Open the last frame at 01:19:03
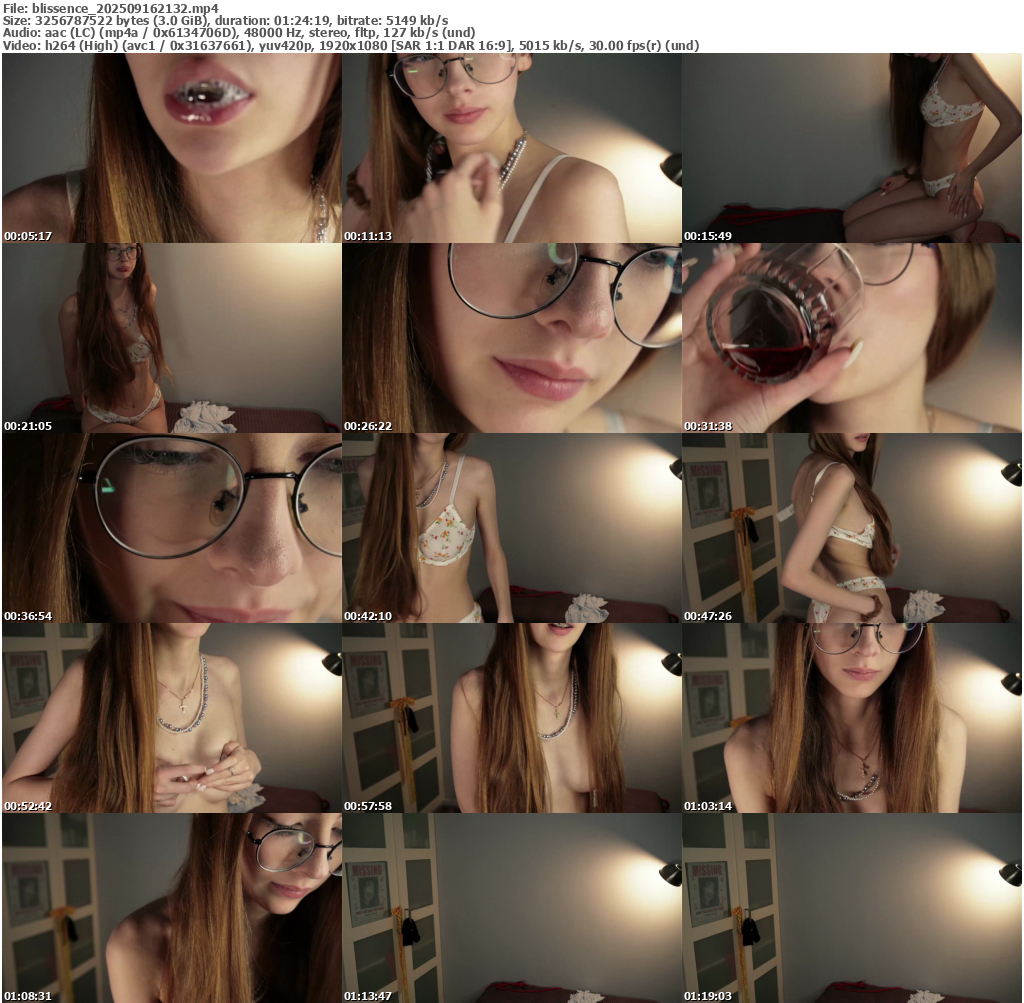Viewport: 1024px width, 1003px height. coord(852,908)
